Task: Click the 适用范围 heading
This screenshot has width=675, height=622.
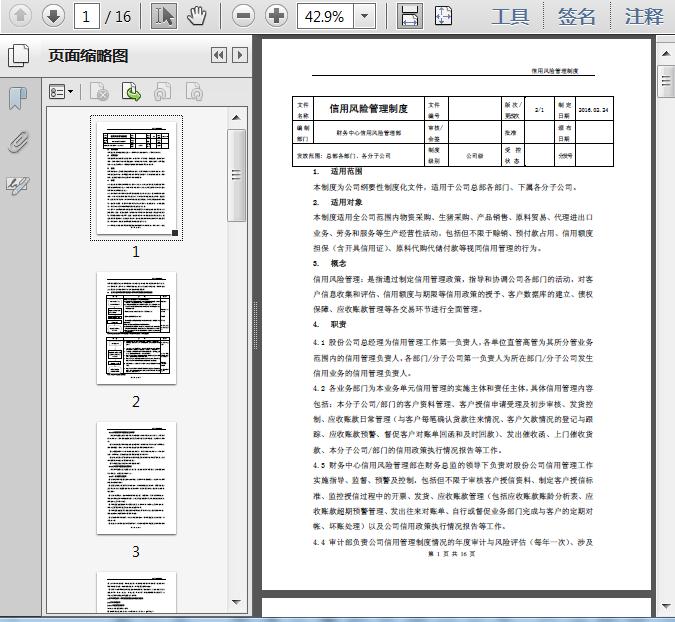Action: 347,171
